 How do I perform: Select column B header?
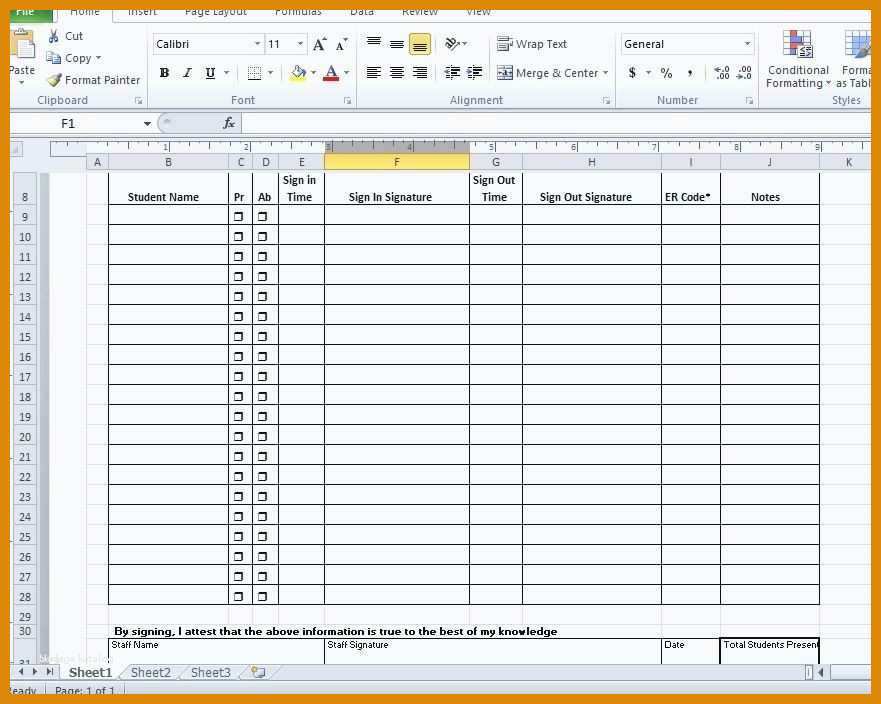click(168, 162)
